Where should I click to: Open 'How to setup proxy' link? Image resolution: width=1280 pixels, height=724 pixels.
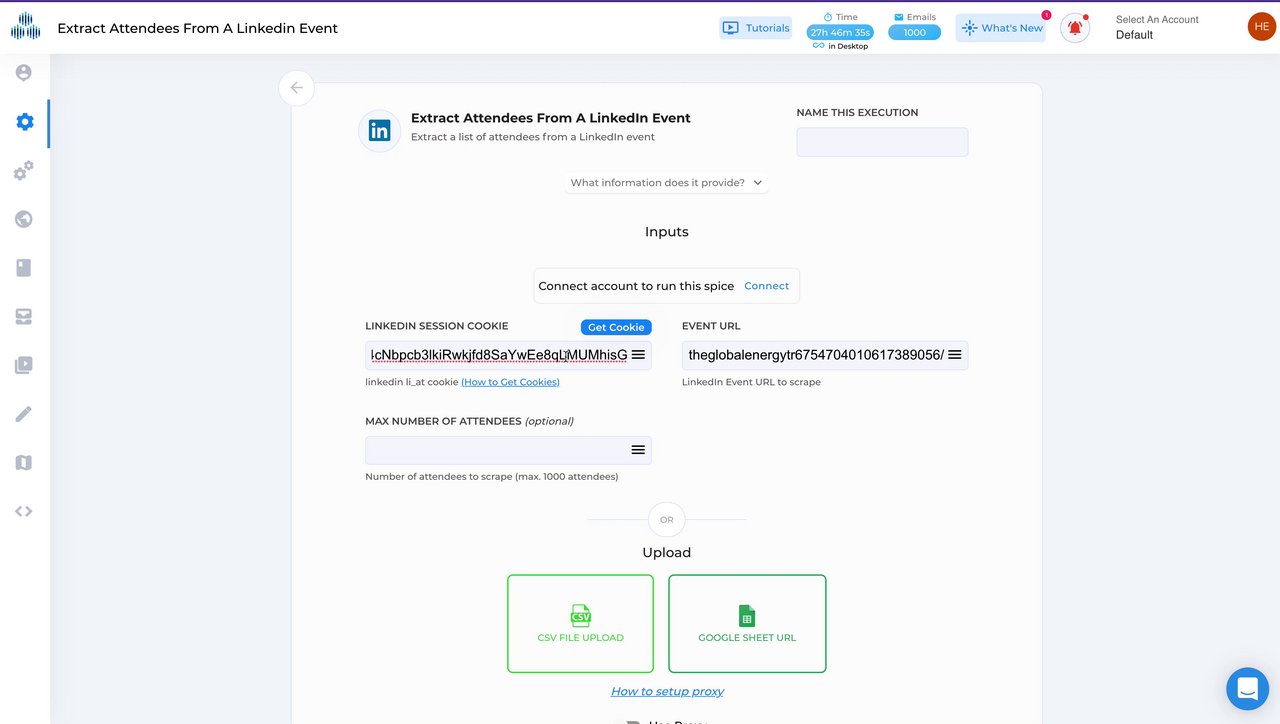click(x=667, y=691)
